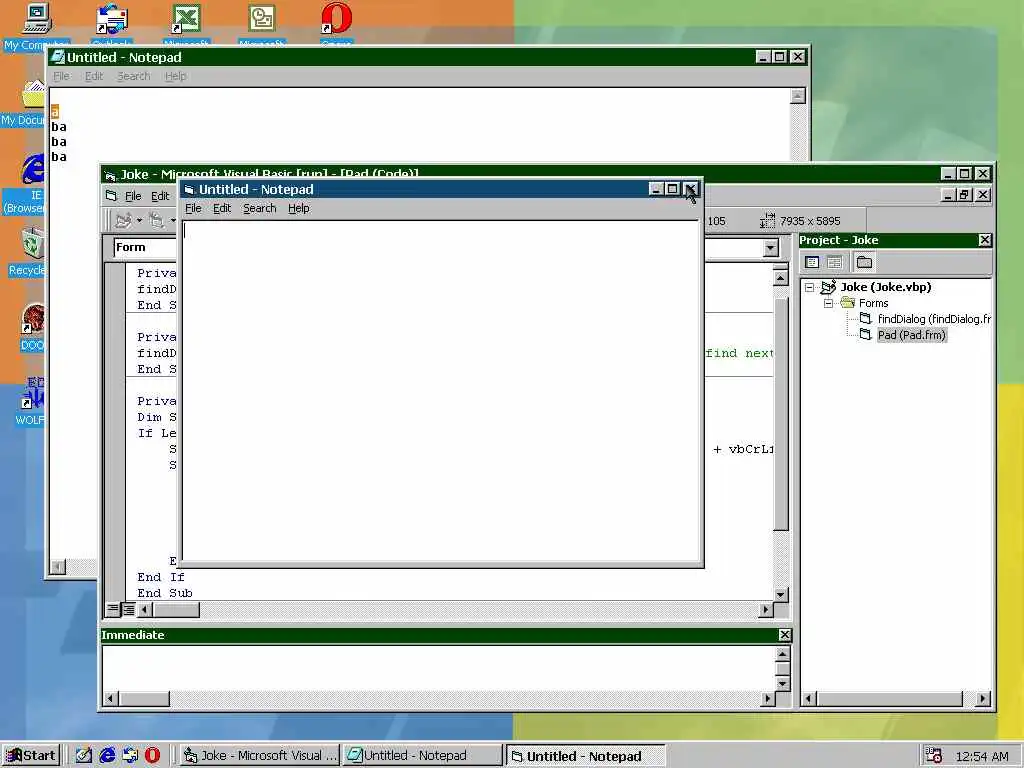Open Object dropdown showing Form
The image size is (1024, 768).
[144, 248]
